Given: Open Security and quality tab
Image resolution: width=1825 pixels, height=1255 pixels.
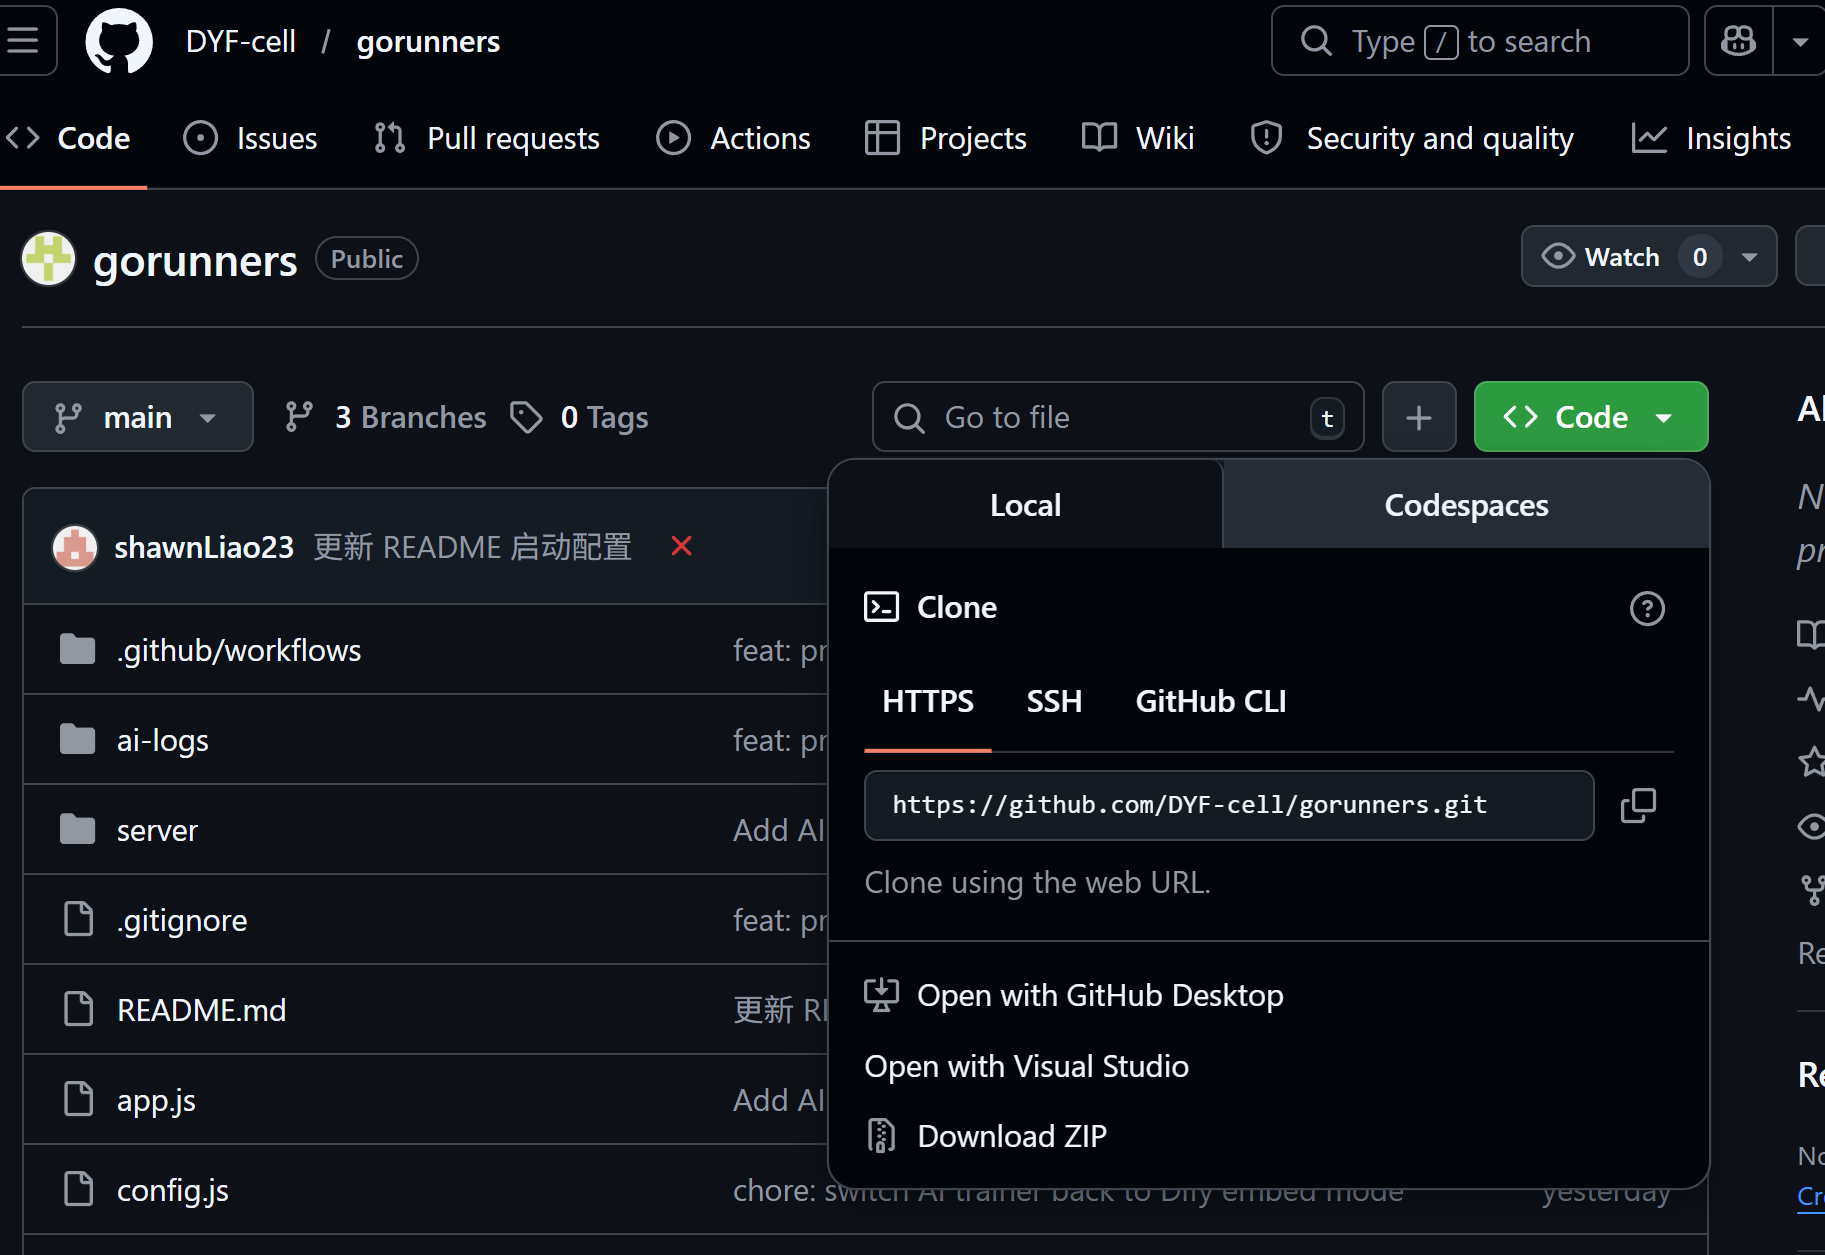Looking at the screenshot, I should tap(1412, 138).
